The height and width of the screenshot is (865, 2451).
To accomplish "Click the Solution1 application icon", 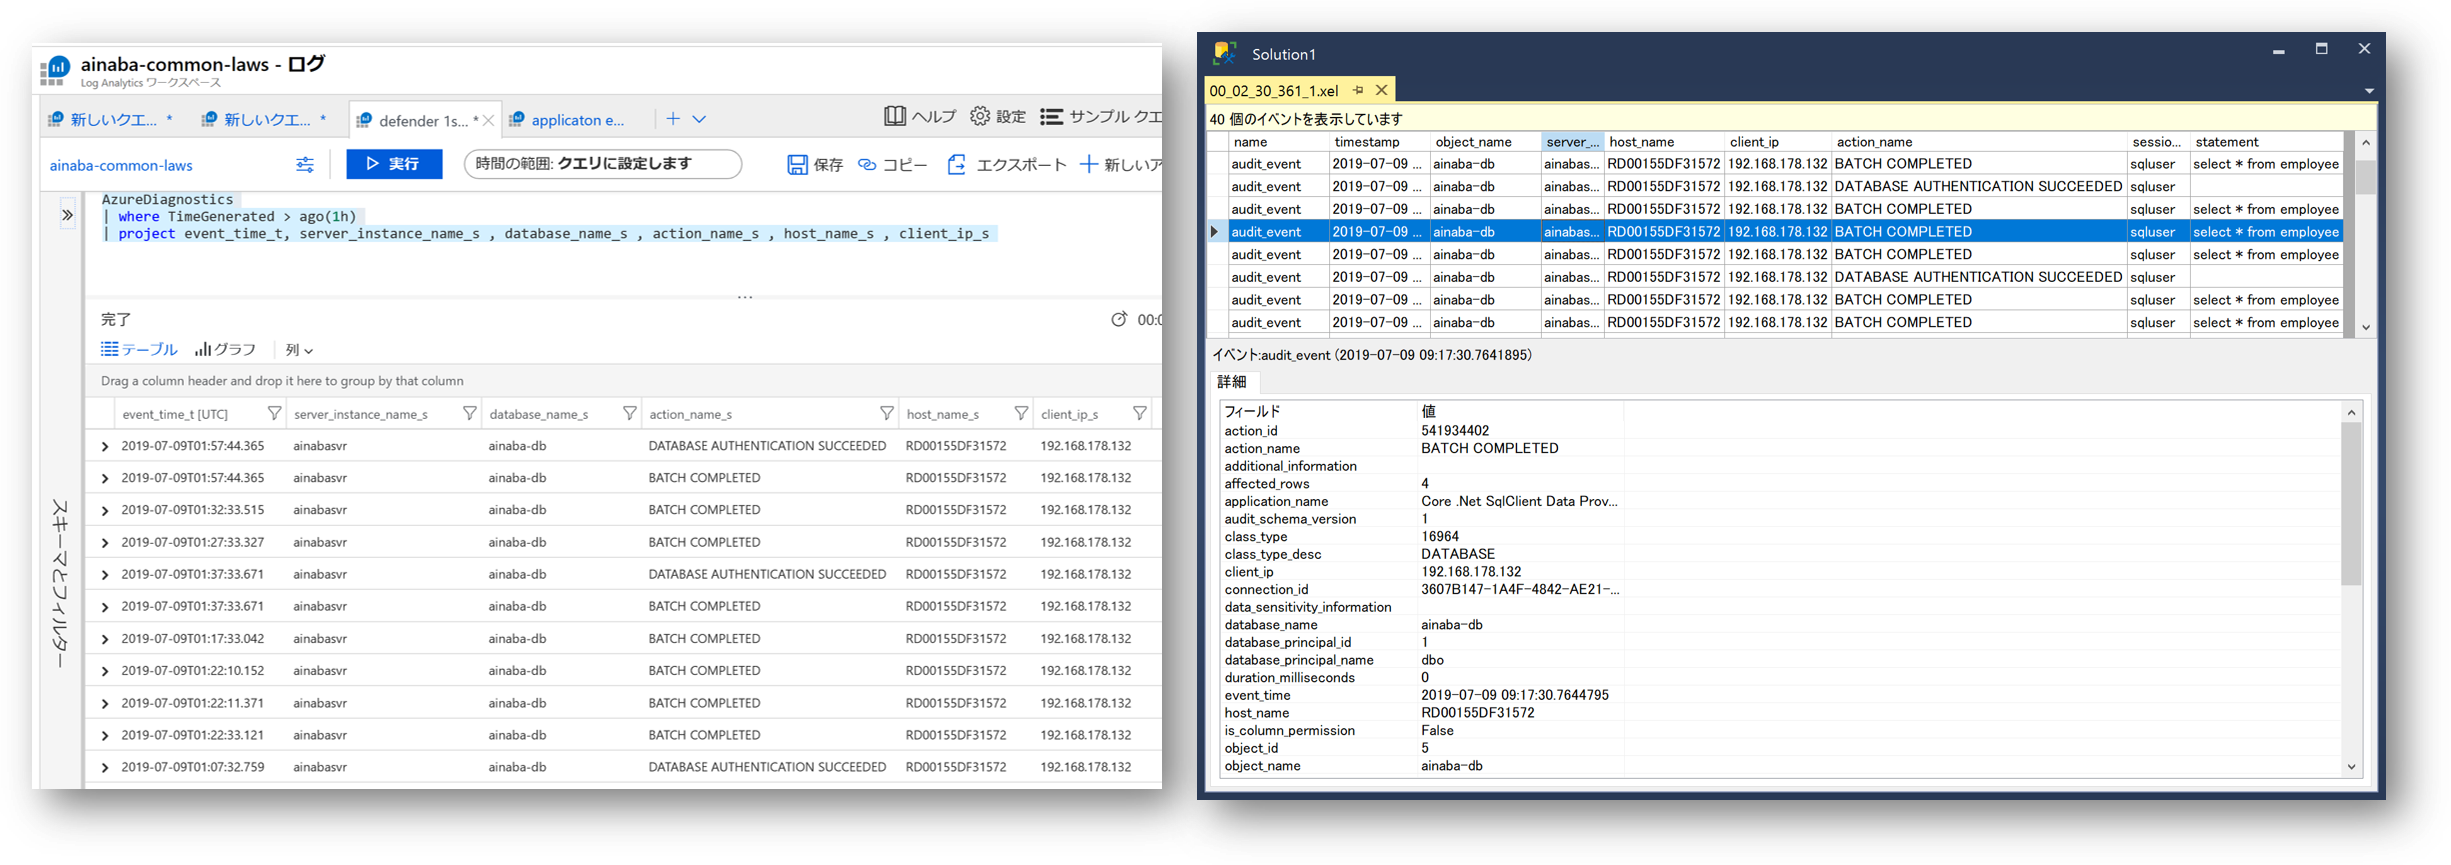I will coord(1225,53).
